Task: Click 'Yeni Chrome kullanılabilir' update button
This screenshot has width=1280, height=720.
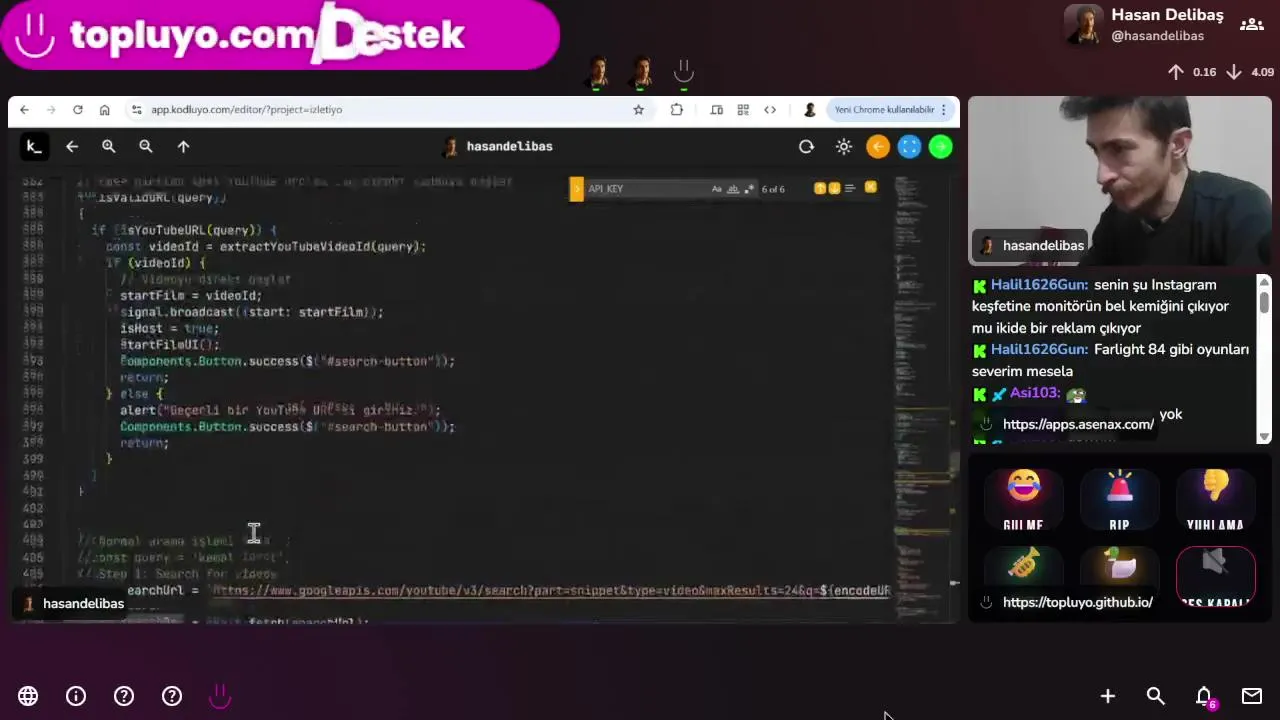Action: click(884, 110)
